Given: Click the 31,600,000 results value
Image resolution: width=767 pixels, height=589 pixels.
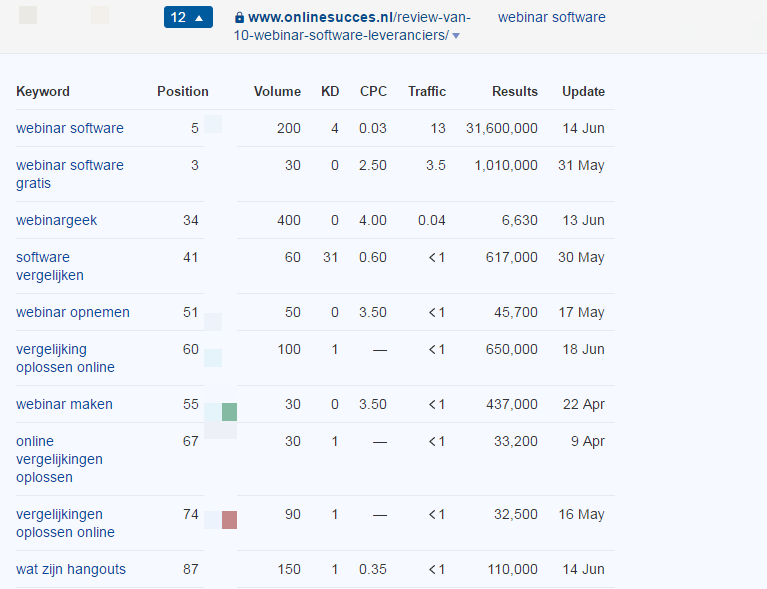Looking at the screenshot, I should coord(502,128).
